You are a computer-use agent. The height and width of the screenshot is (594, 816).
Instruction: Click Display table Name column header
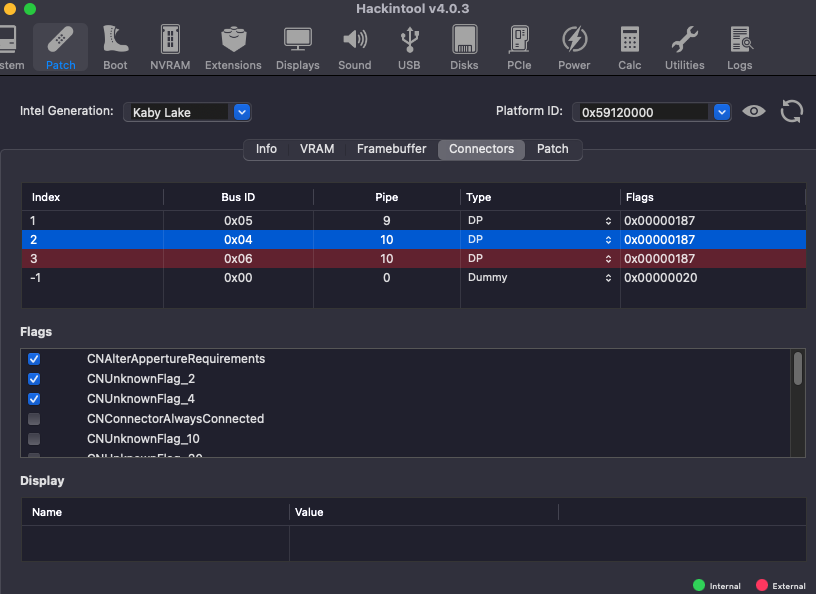click(156, 512)
